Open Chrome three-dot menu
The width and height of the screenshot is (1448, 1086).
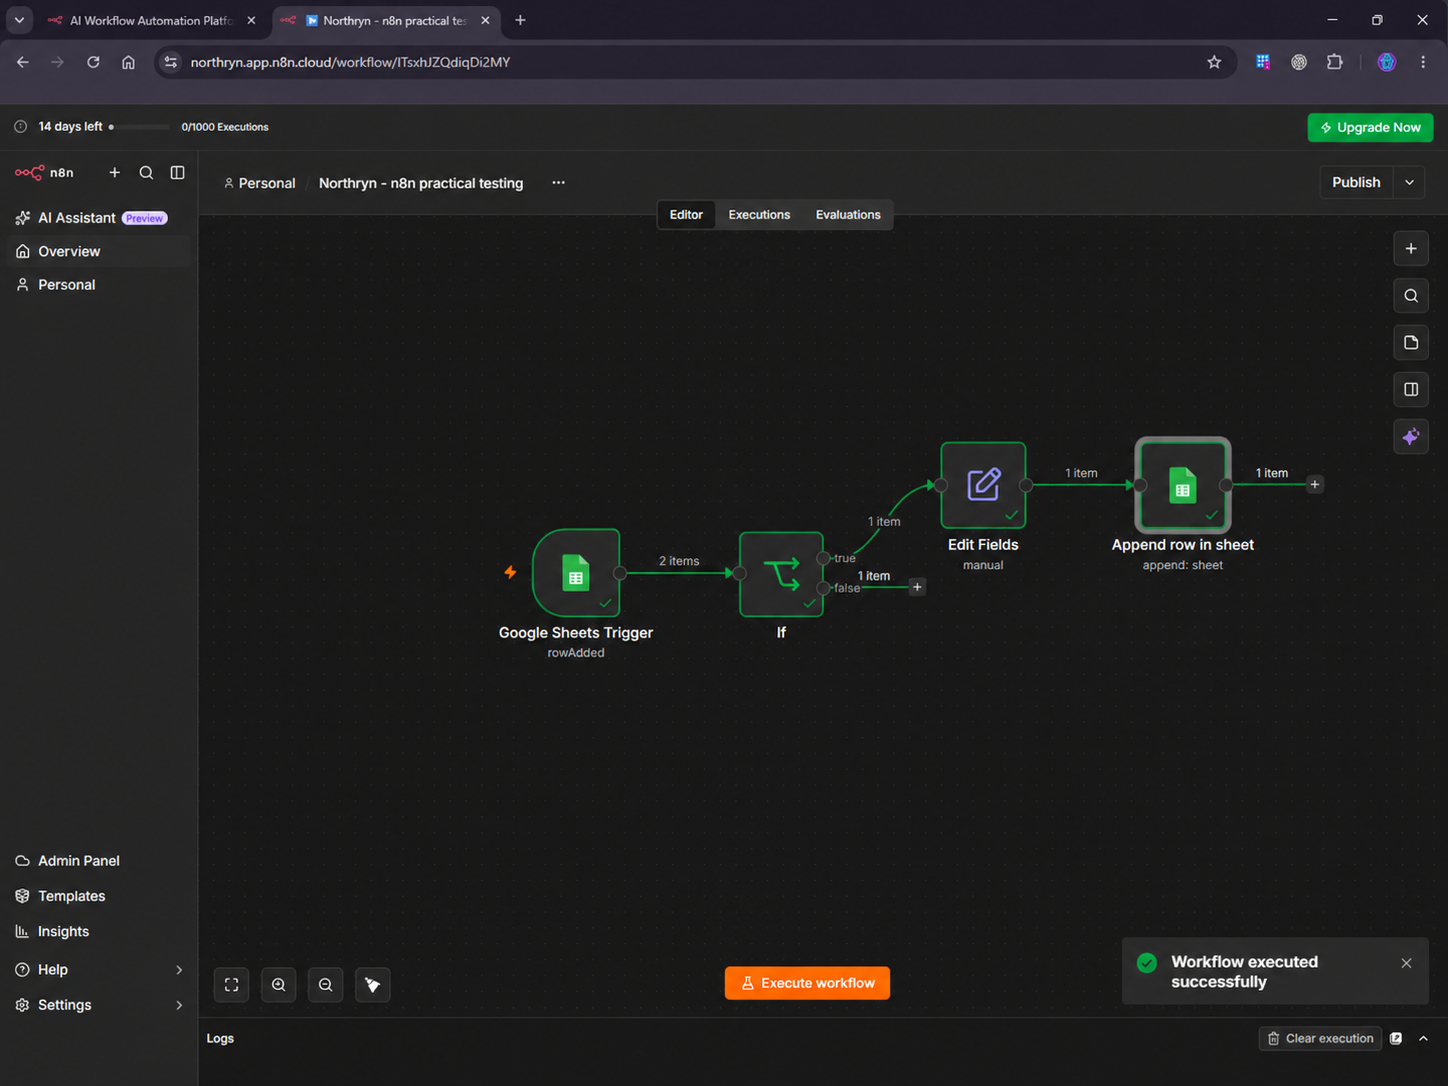coord(1423,62)
